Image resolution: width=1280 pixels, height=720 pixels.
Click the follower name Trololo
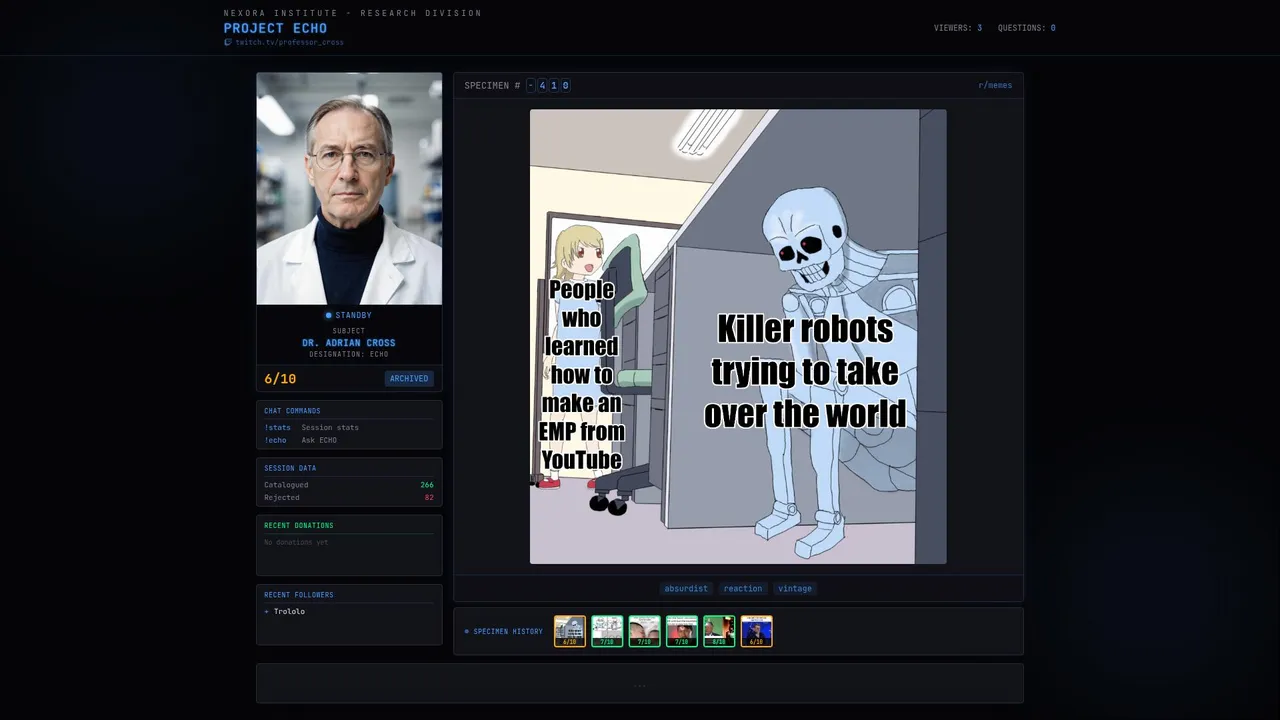289,611
